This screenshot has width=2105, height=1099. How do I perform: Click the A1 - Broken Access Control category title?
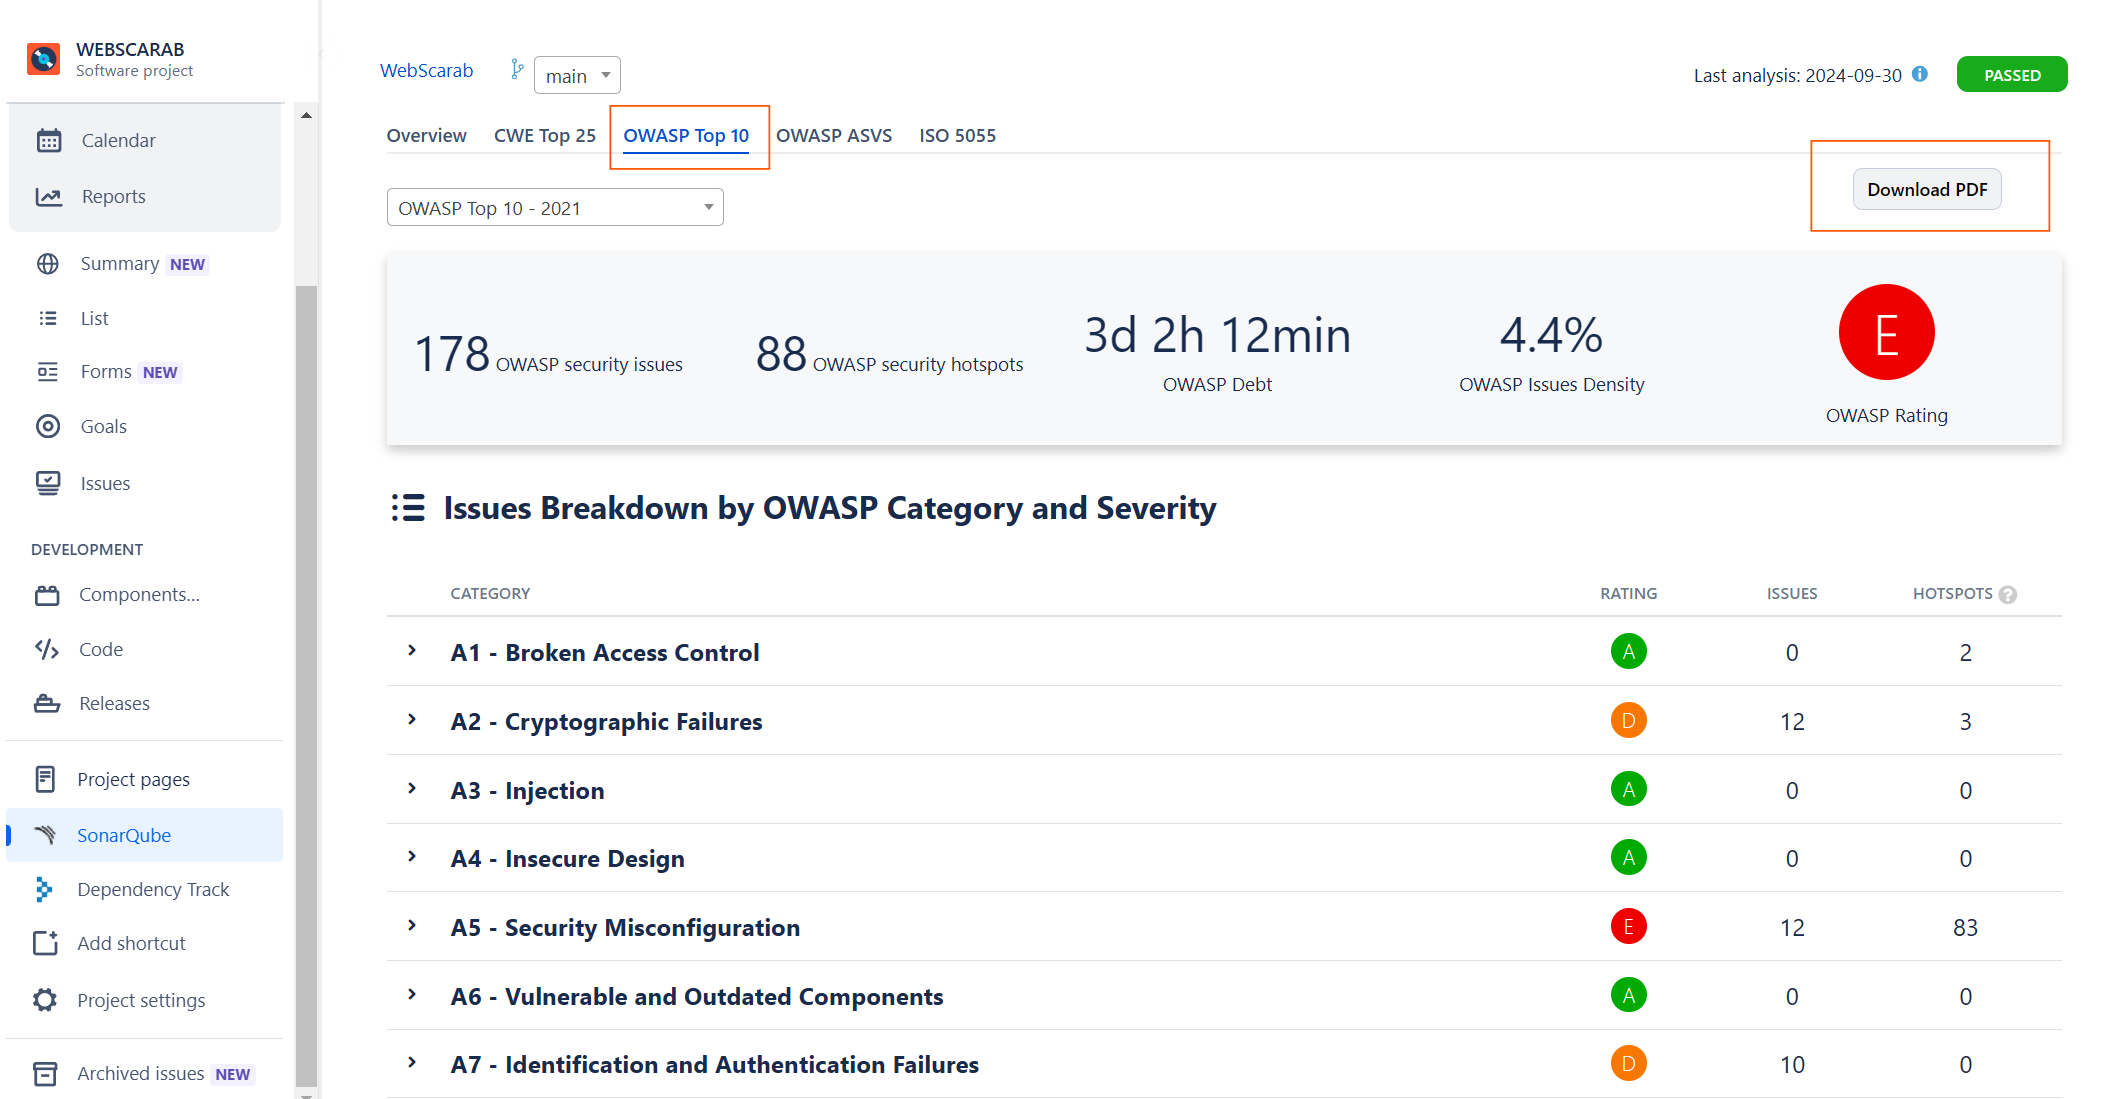click(605, 652)
